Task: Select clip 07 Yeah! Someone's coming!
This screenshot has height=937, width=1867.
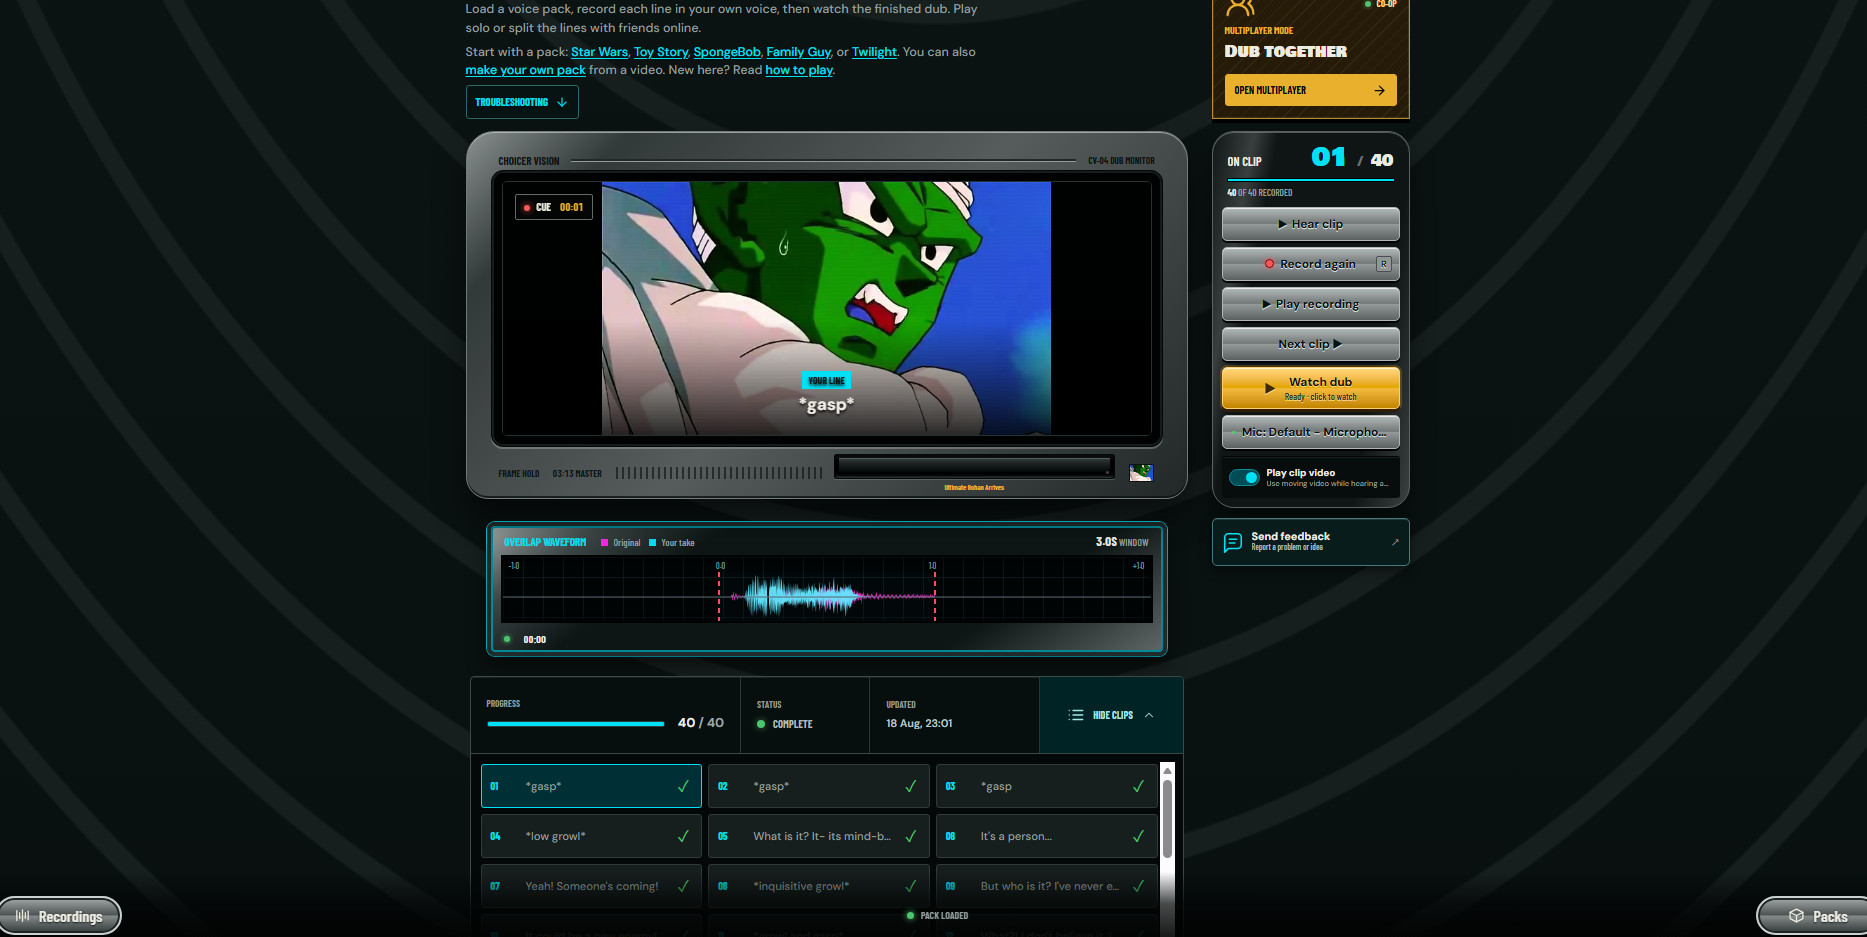Action: (x=591, y=886)
